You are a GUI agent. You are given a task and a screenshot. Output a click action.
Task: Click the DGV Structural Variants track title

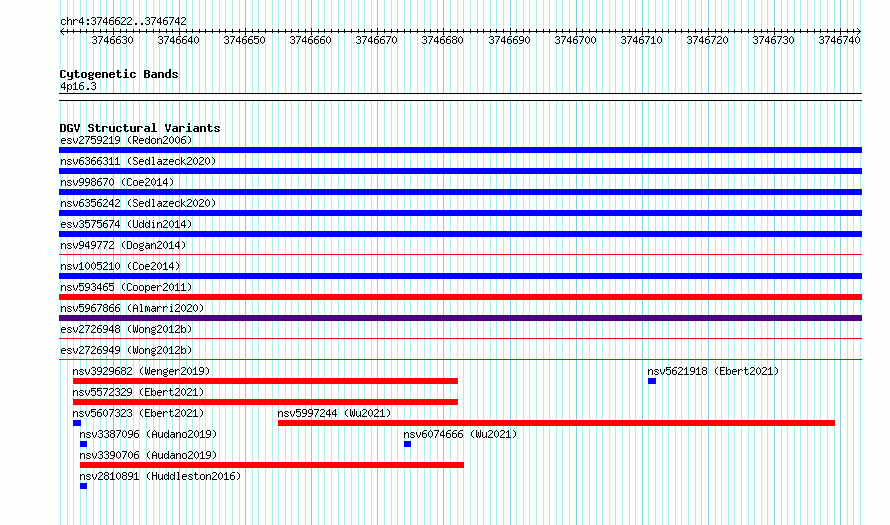140,128
